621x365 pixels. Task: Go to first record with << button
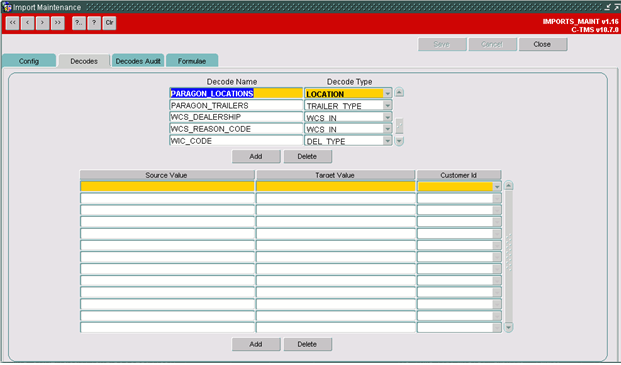(13, 23)
